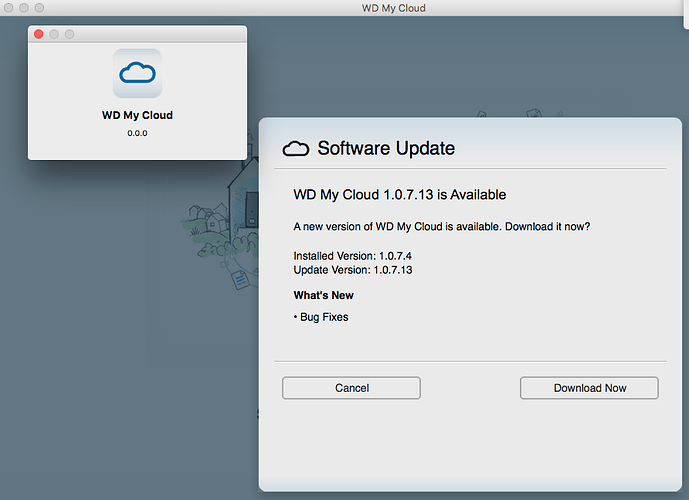
Task: Click 'WD My Cloud 1.0.7.13 is Available' text
Action: [x=399, y=194]
